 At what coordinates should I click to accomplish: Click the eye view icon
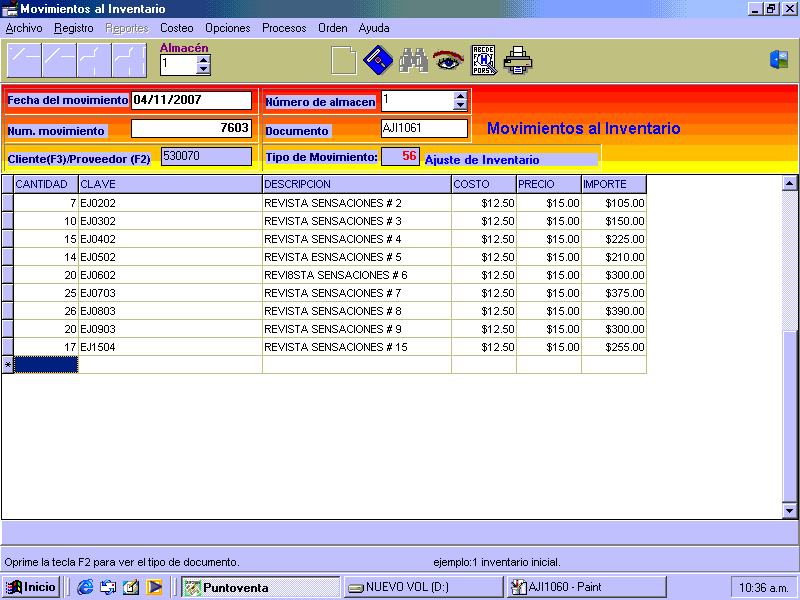447,61
